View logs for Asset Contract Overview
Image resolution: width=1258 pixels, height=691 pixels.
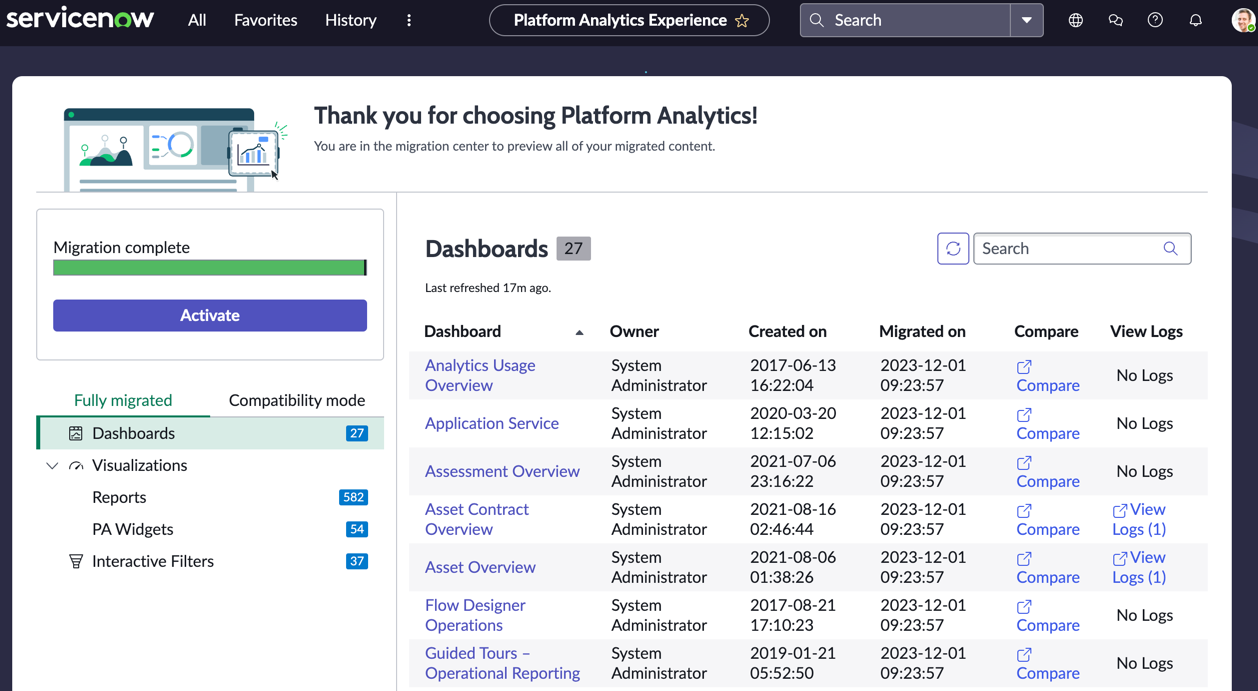click(x=1139, y=519)
